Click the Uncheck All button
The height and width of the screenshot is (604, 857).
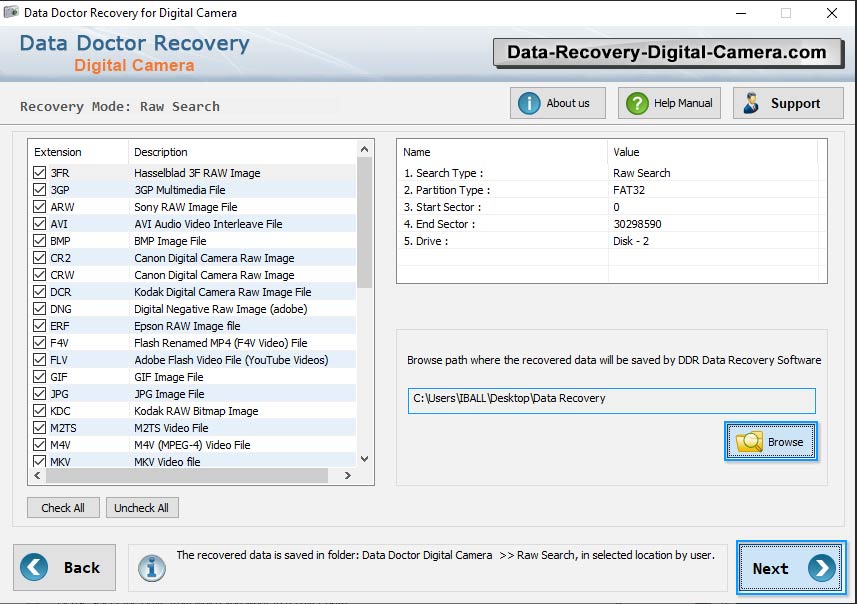pyautogui.click(x=142, y=508)
